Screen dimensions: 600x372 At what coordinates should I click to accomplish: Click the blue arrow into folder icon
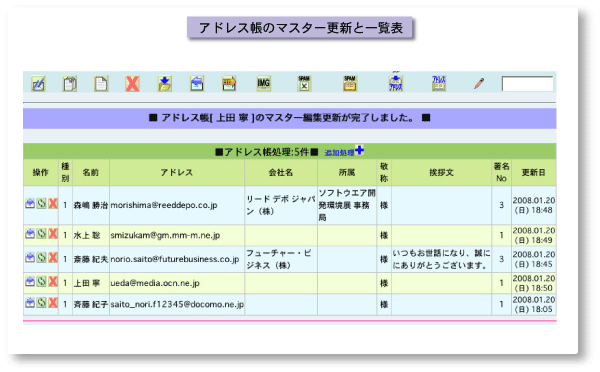coord(165,83)
